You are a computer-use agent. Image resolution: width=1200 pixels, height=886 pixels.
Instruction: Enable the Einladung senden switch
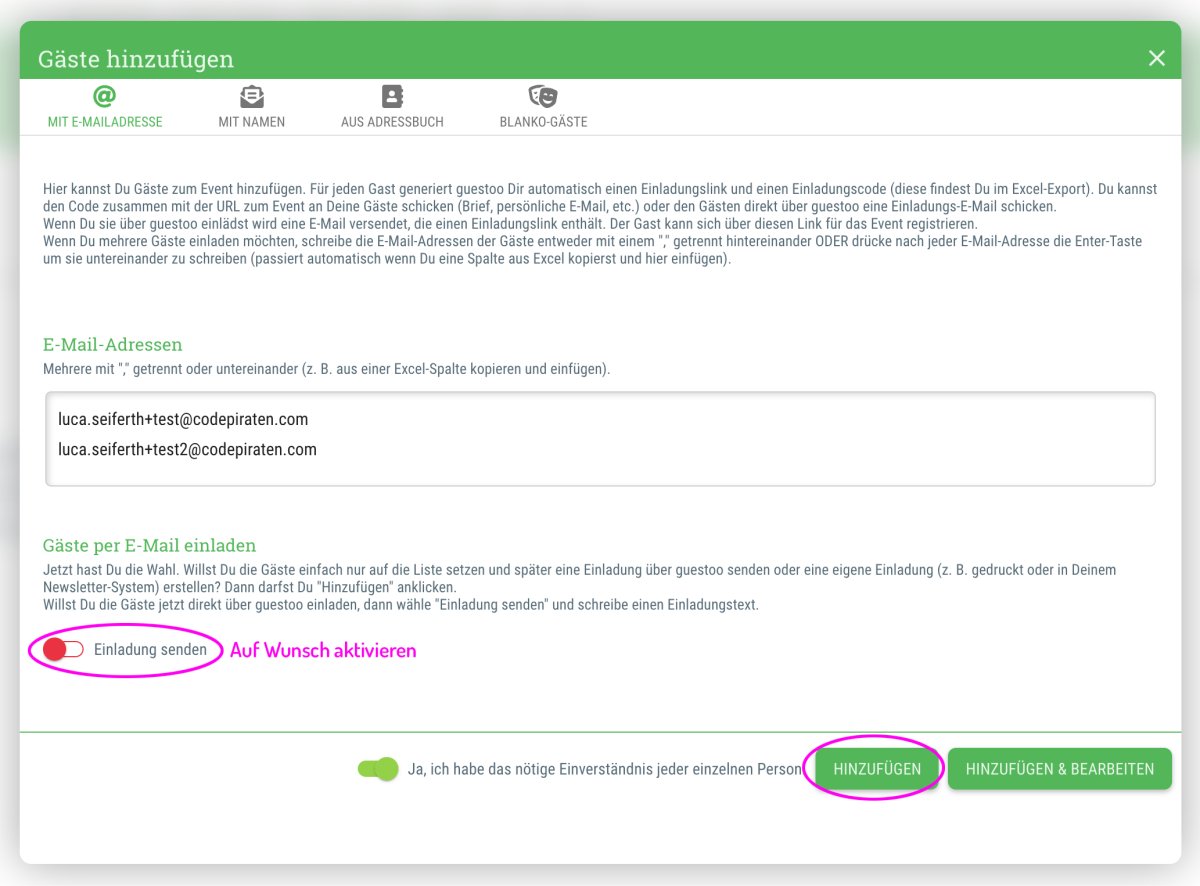click(x=63, y=650)
